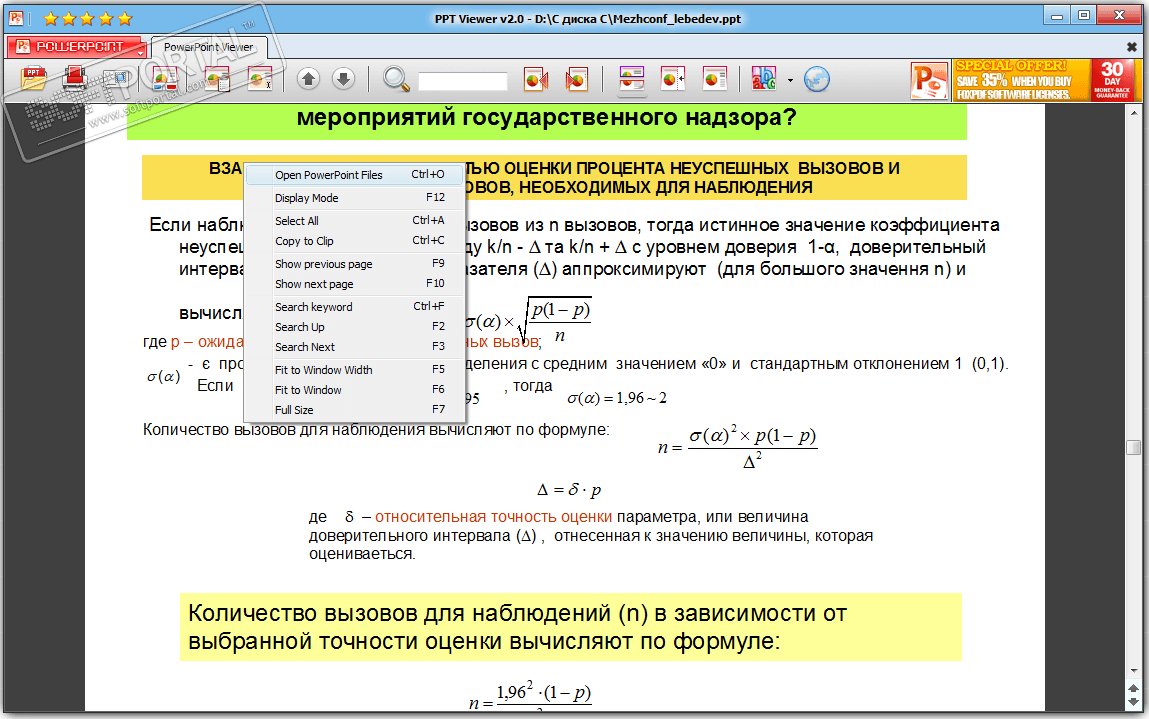The width and height of the screenshot is (1149, 719).
Task: Click in the search keyword field
Action: click(x=462, y=81)
